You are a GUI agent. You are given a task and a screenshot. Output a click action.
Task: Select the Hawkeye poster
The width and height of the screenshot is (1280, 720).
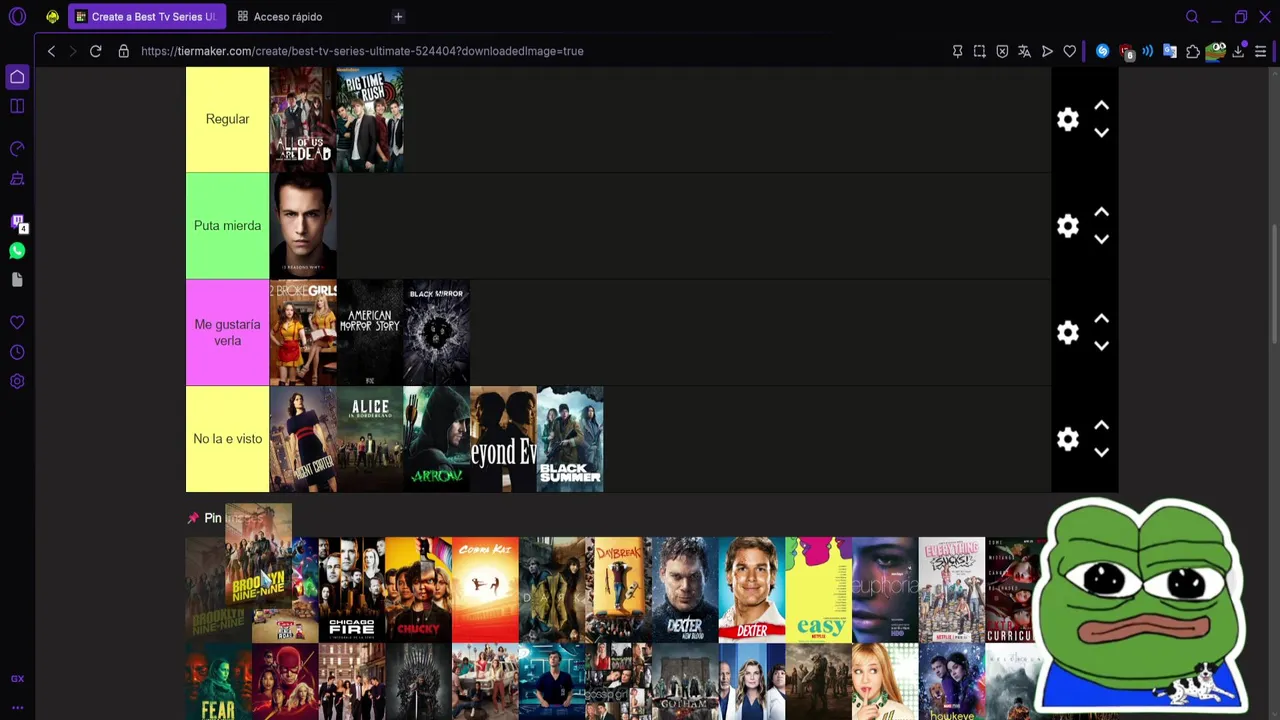952,682
